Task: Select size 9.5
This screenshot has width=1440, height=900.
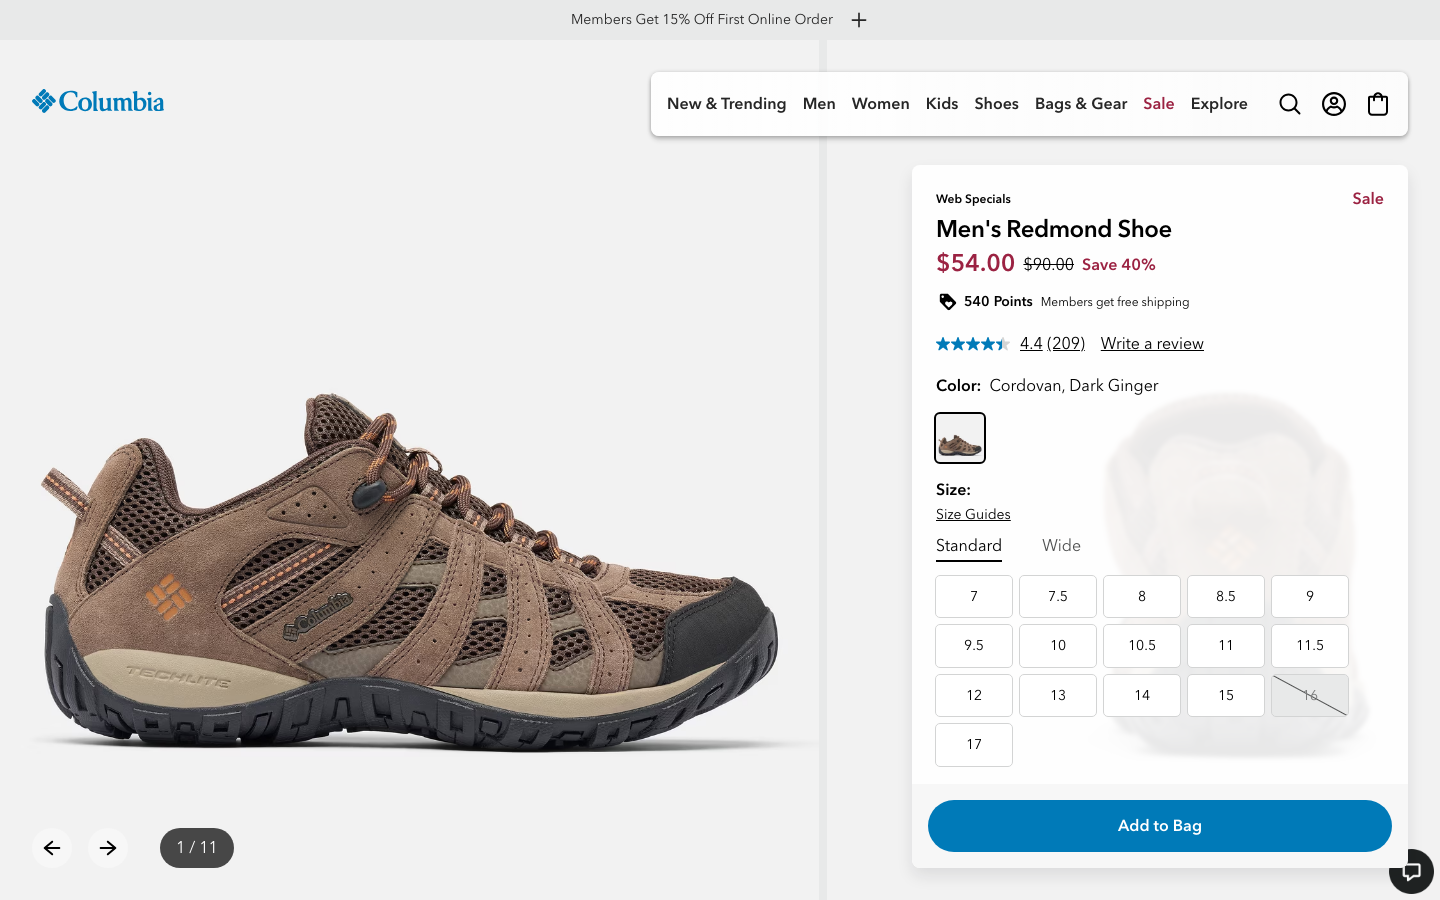Action: (x=974, y=646)
